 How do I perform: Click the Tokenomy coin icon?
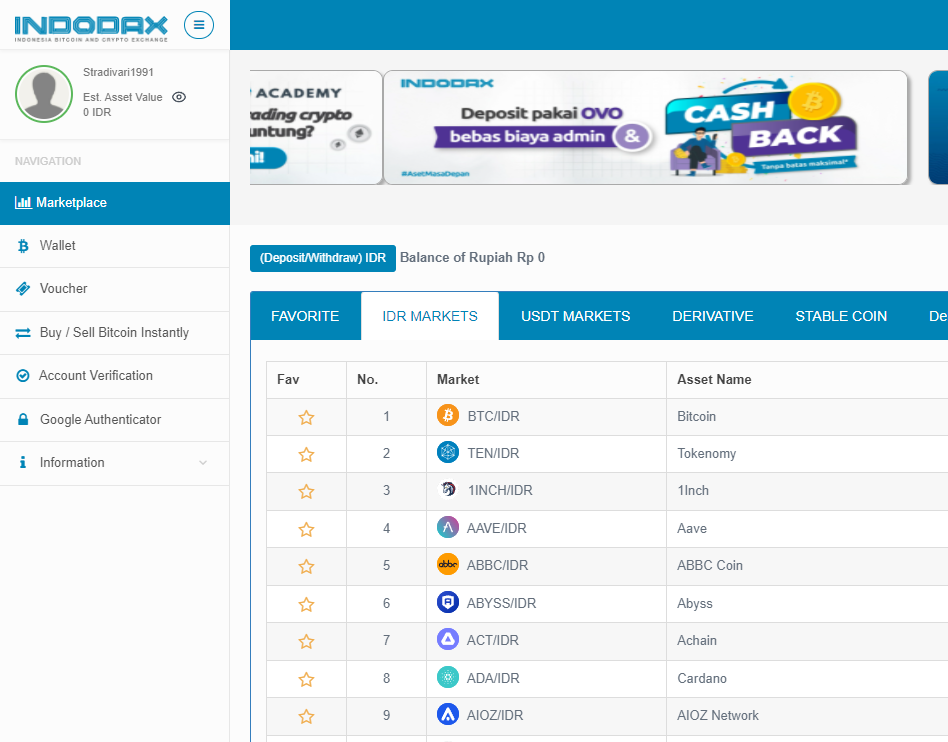click(x=448, y=452)
